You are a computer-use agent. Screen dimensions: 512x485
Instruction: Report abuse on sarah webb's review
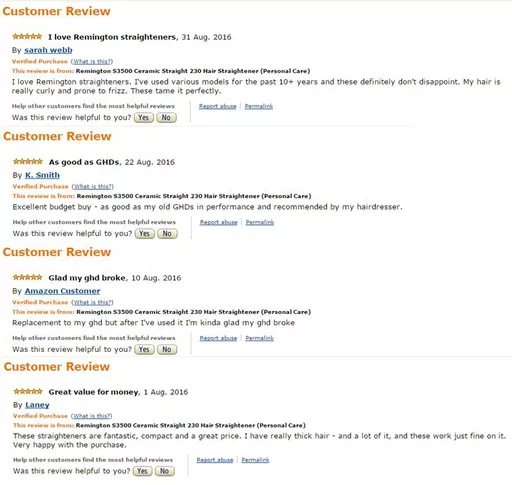(x=218, y=106)
